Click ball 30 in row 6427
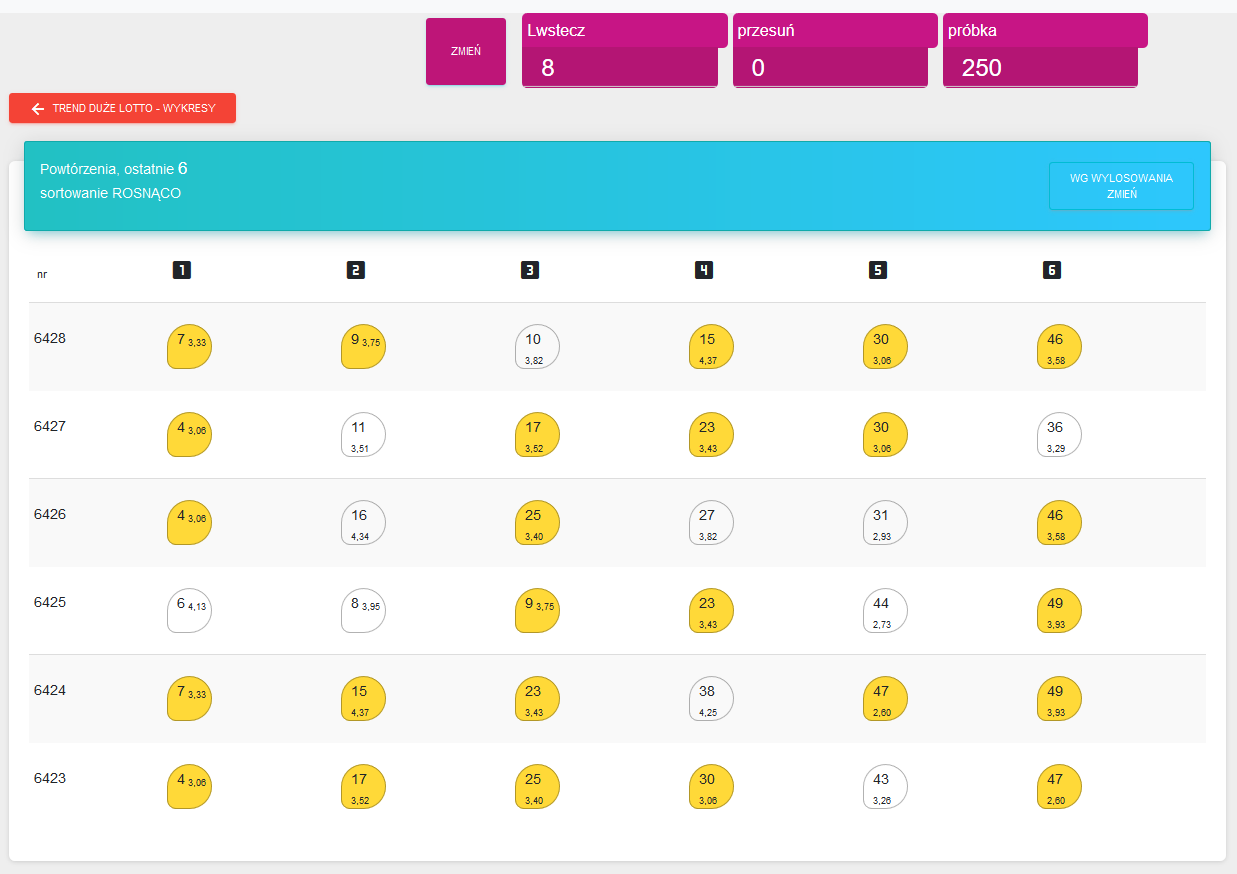This screenshot has height=874, width=1237. point(885,434)
